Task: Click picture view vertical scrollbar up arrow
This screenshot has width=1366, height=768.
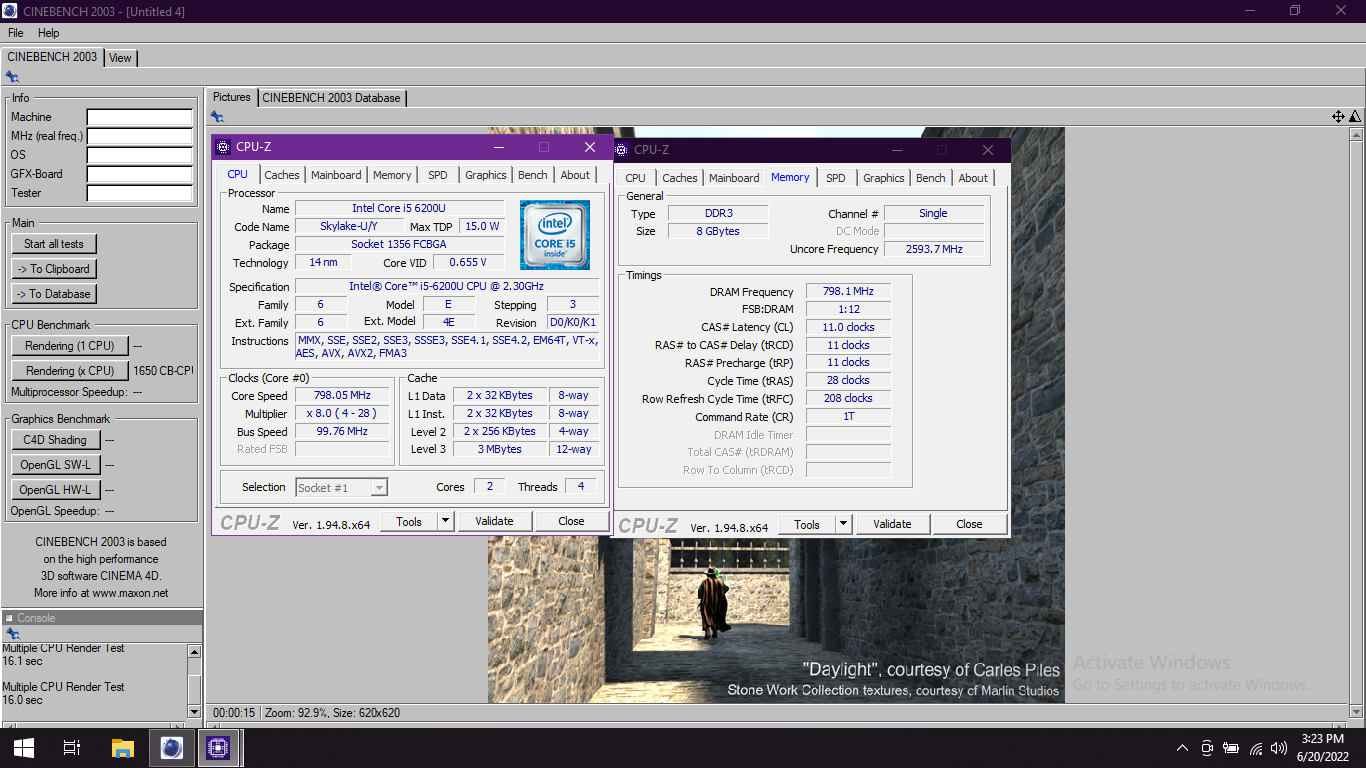Action: [1355, 135]
